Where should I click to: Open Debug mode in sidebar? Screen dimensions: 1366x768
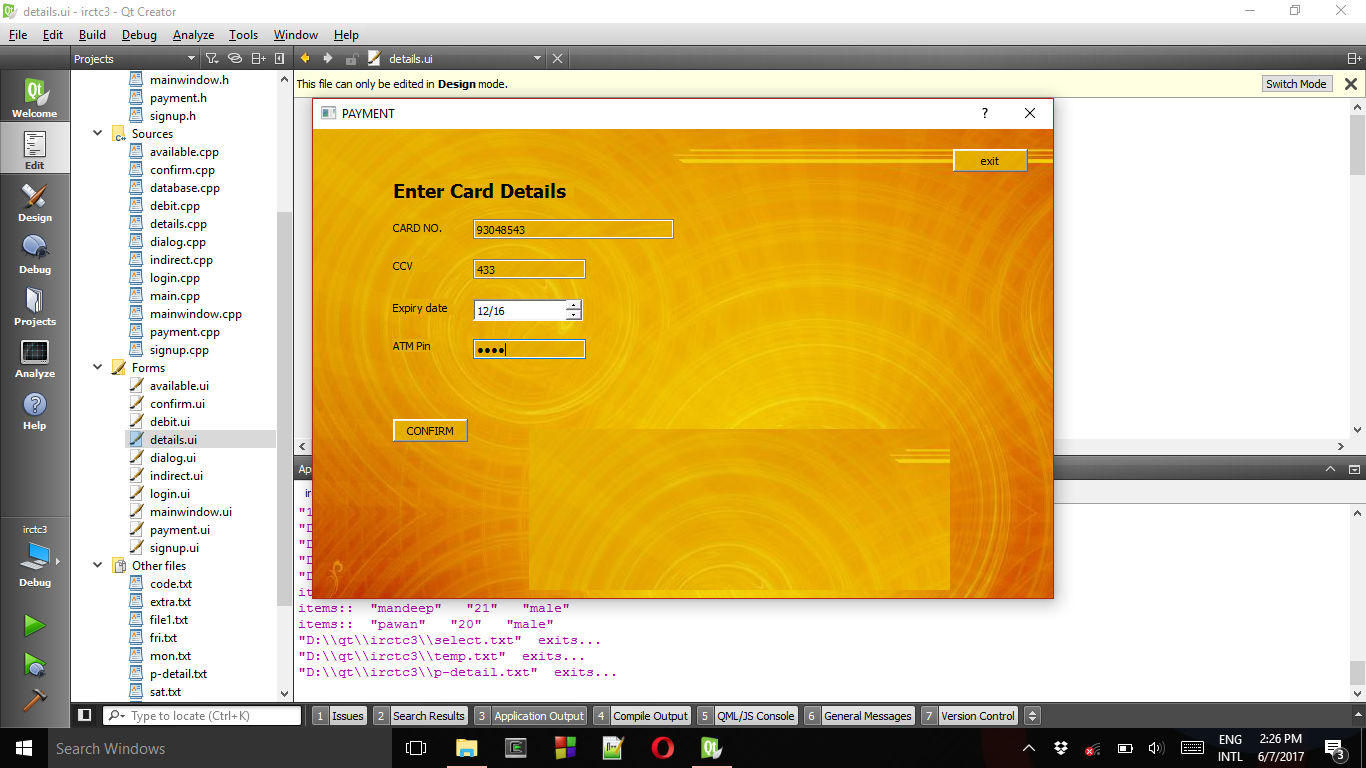tap(34, 255)
